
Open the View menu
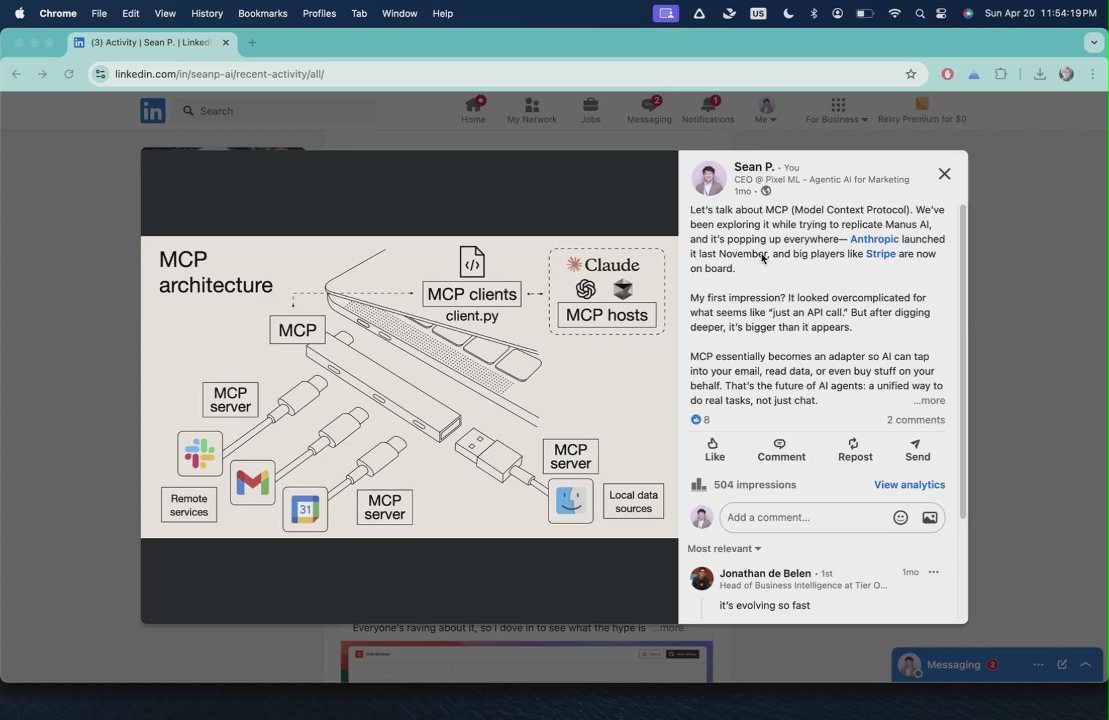click(x=165, y=13)
